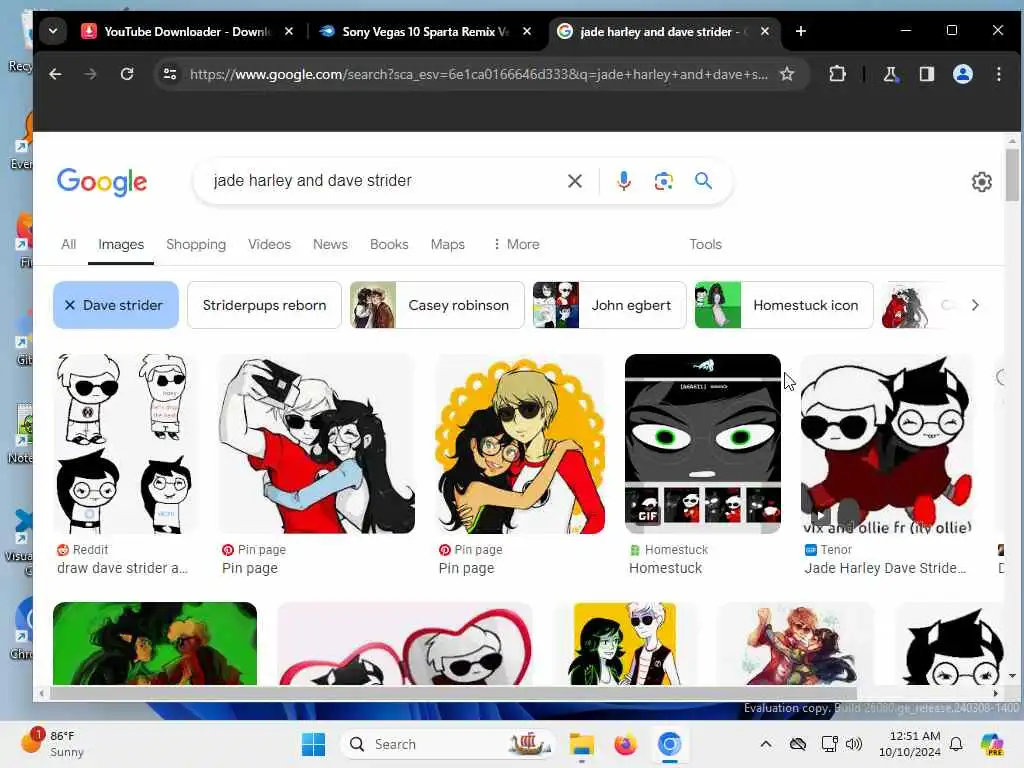Open Reddit 'draw dave strider a...' link

pyautogui.click(x=122, y=568)
